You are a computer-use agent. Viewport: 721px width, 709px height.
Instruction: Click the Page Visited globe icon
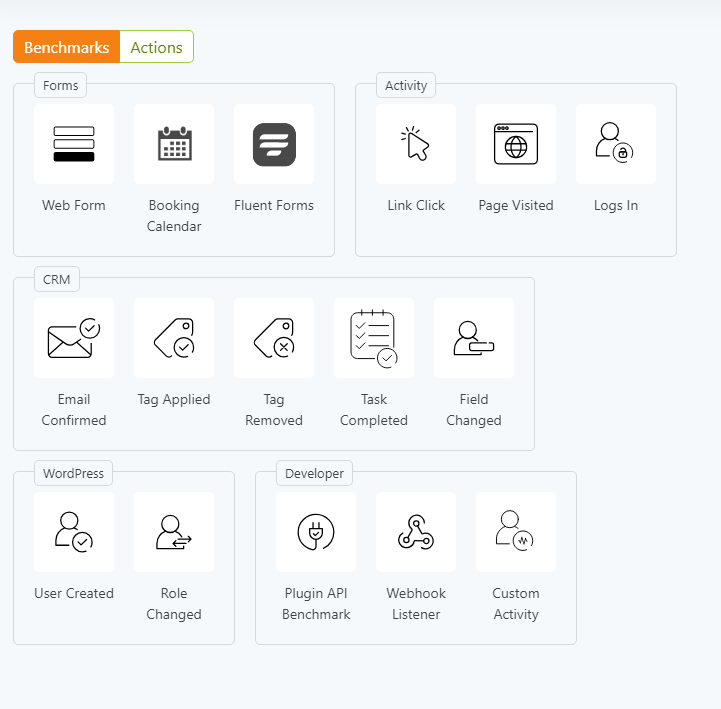click(x=516, y=144)
